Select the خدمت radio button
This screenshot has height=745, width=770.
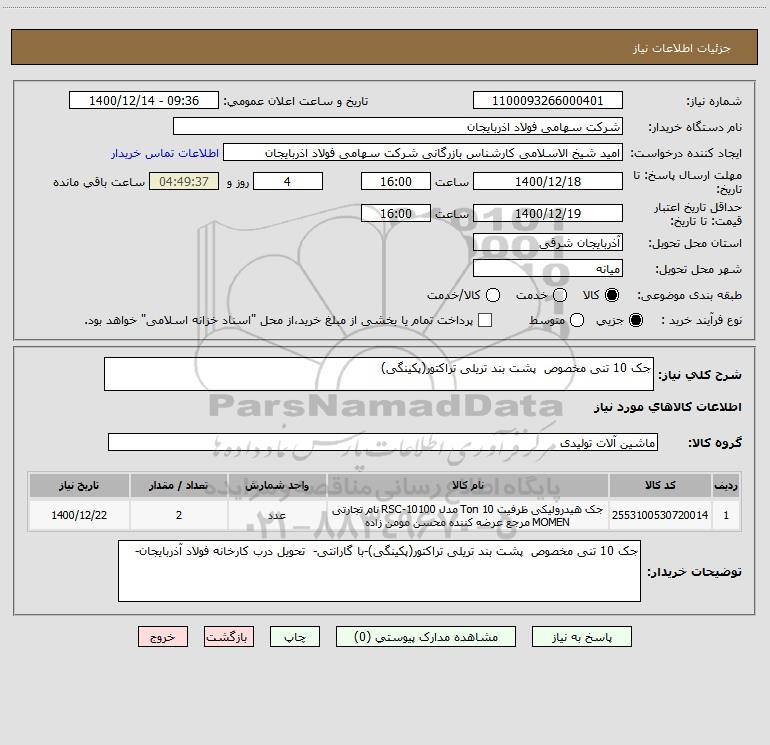[560, 295]
